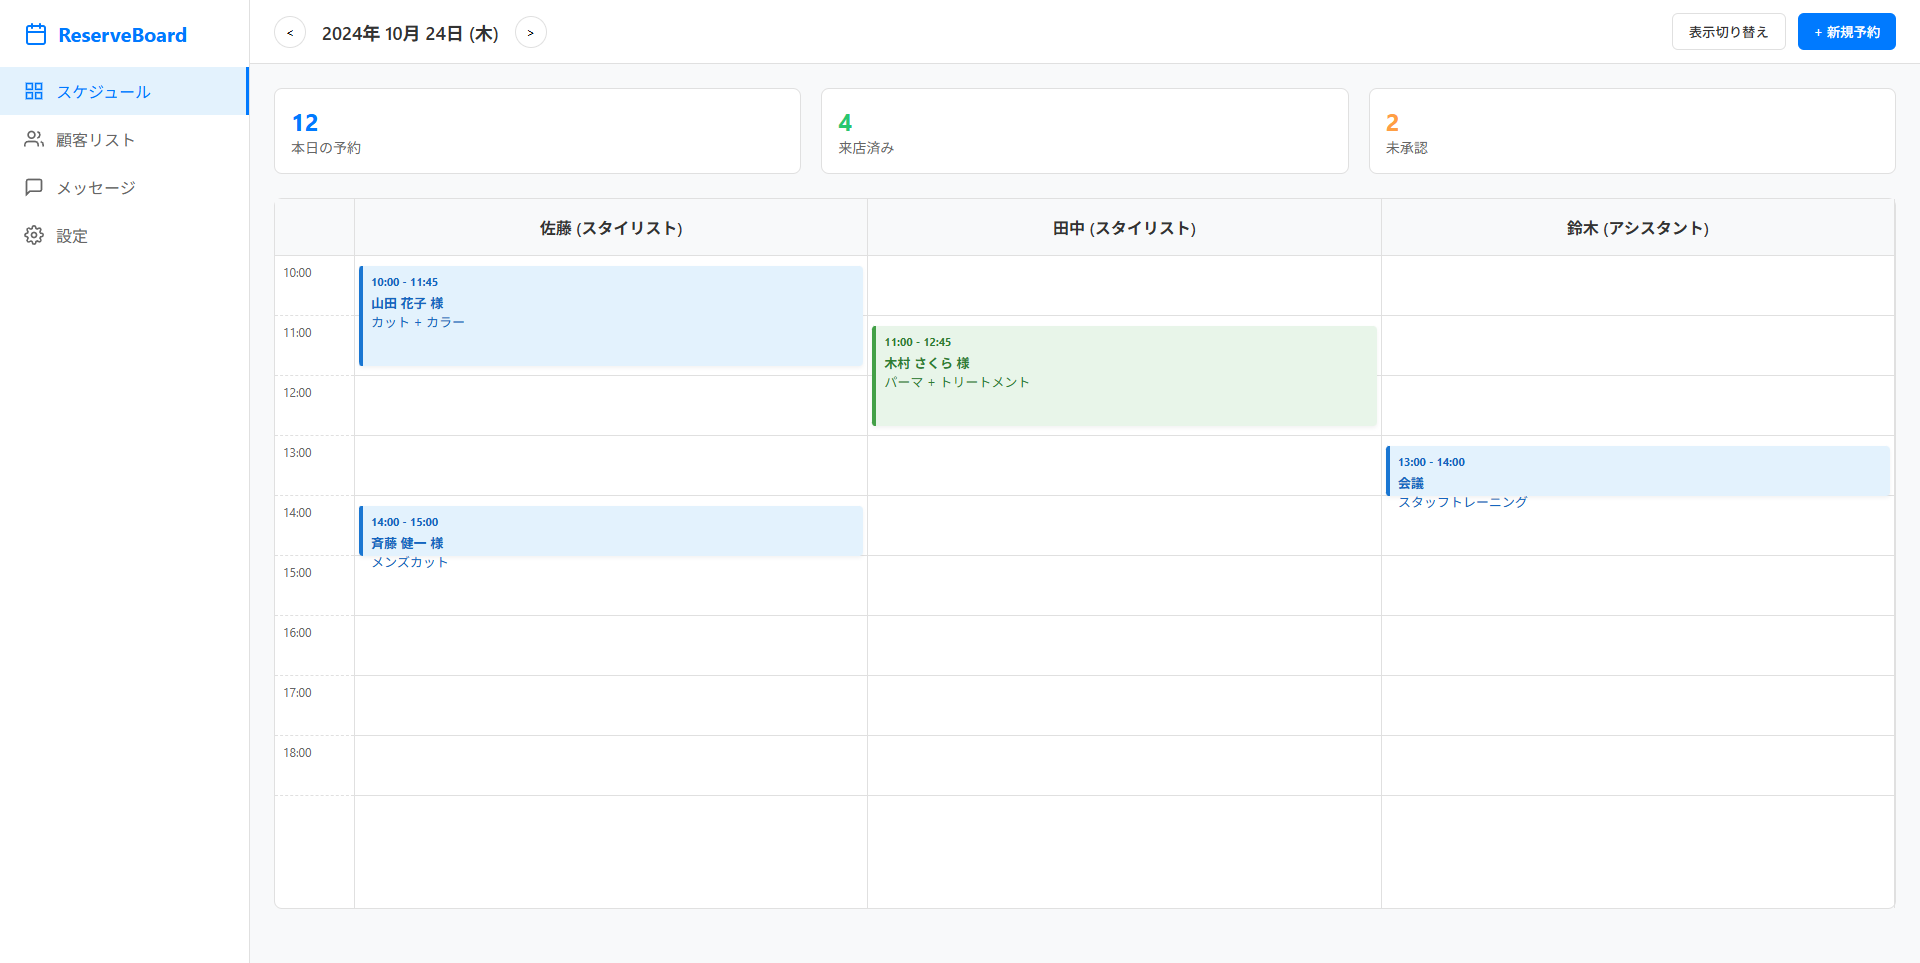The width and height of the screenshot is (1920, 963).
Task: Click the 本日の予約 summary card
Action: pyautogui.click(x=537, y=131)
